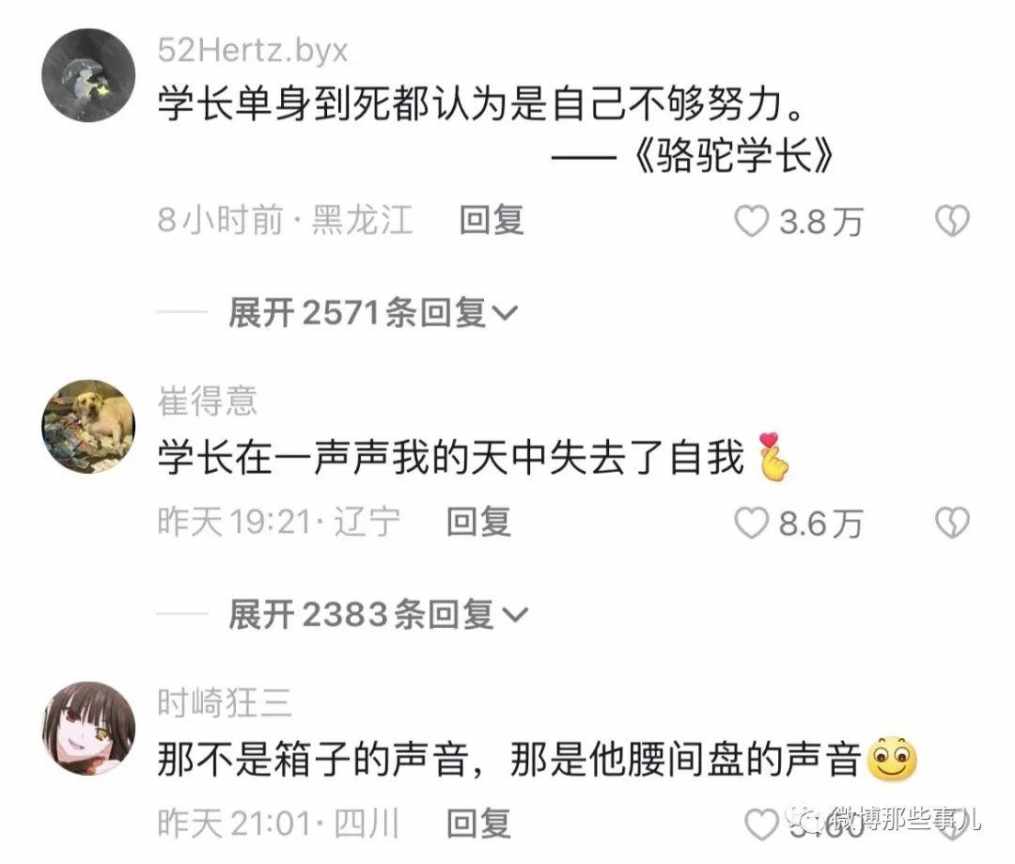Screen dimensions: 1015x864
Task: Open 崔得意's dog avatar
Action: point(89,426)
